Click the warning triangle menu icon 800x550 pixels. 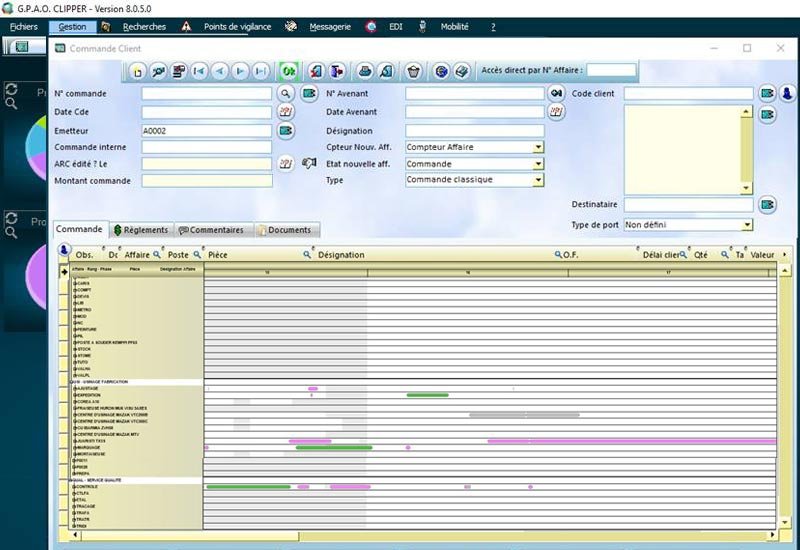point(186,27)
